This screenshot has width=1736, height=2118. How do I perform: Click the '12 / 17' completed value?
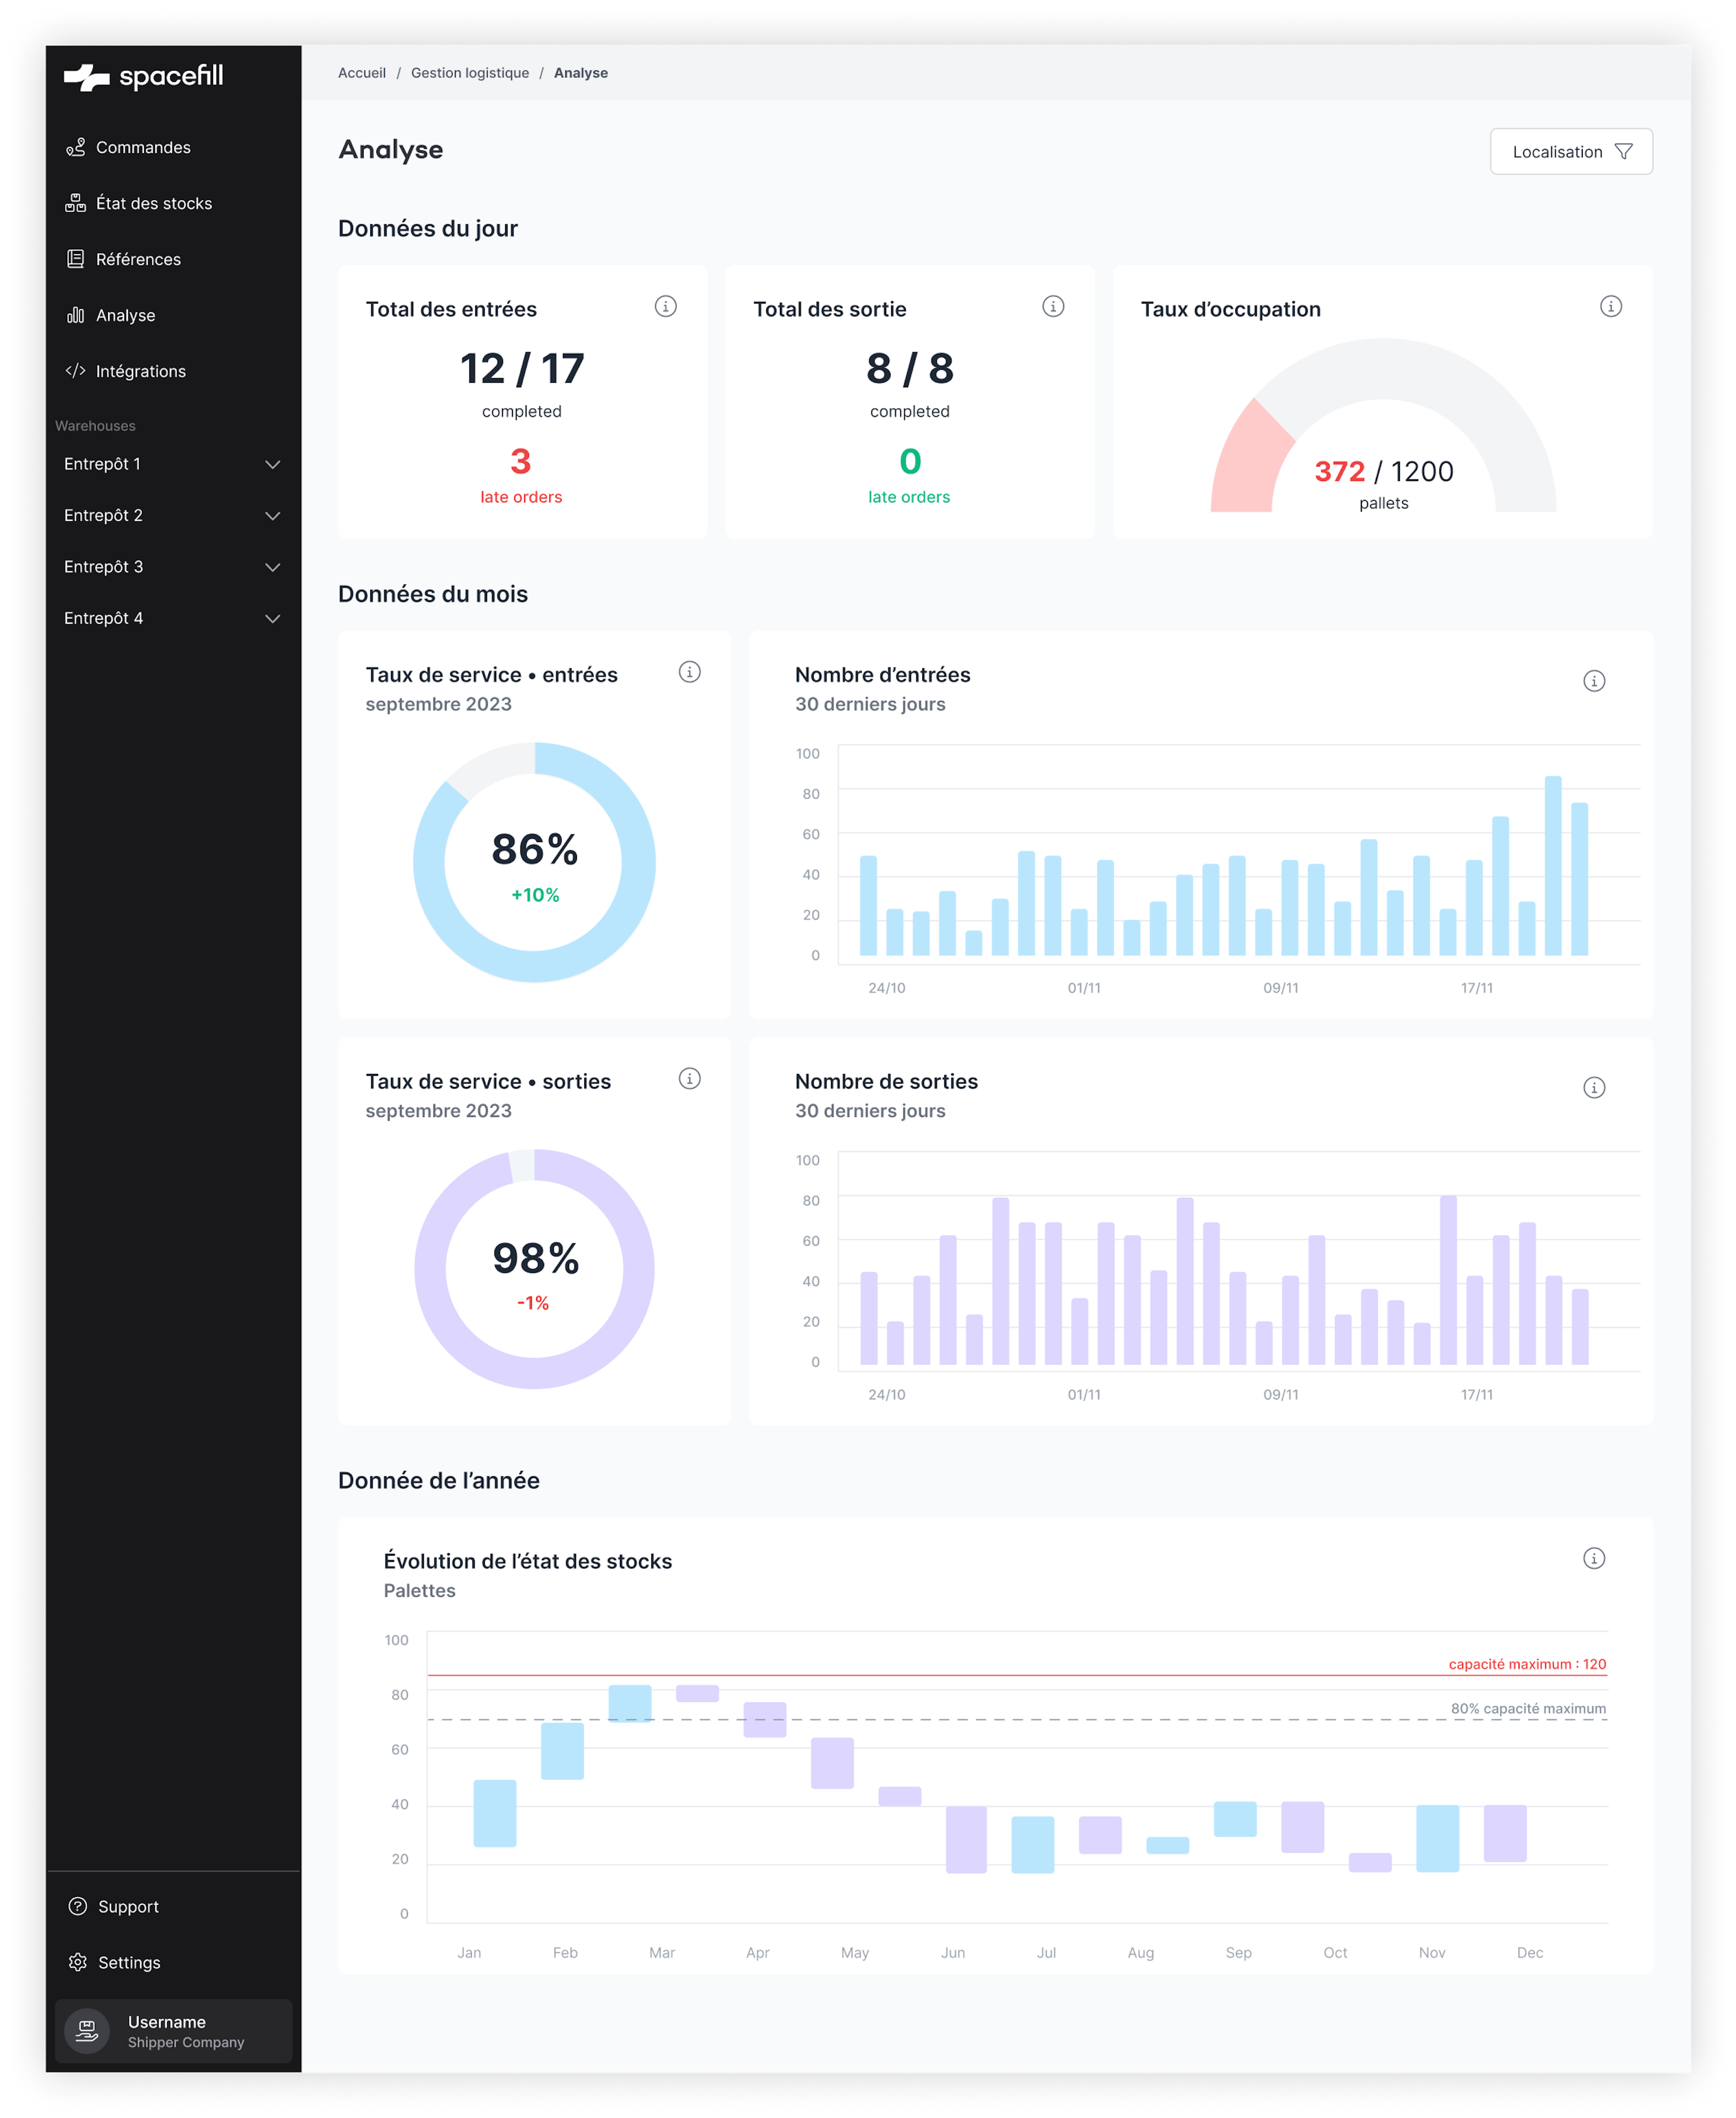[521, 369]
